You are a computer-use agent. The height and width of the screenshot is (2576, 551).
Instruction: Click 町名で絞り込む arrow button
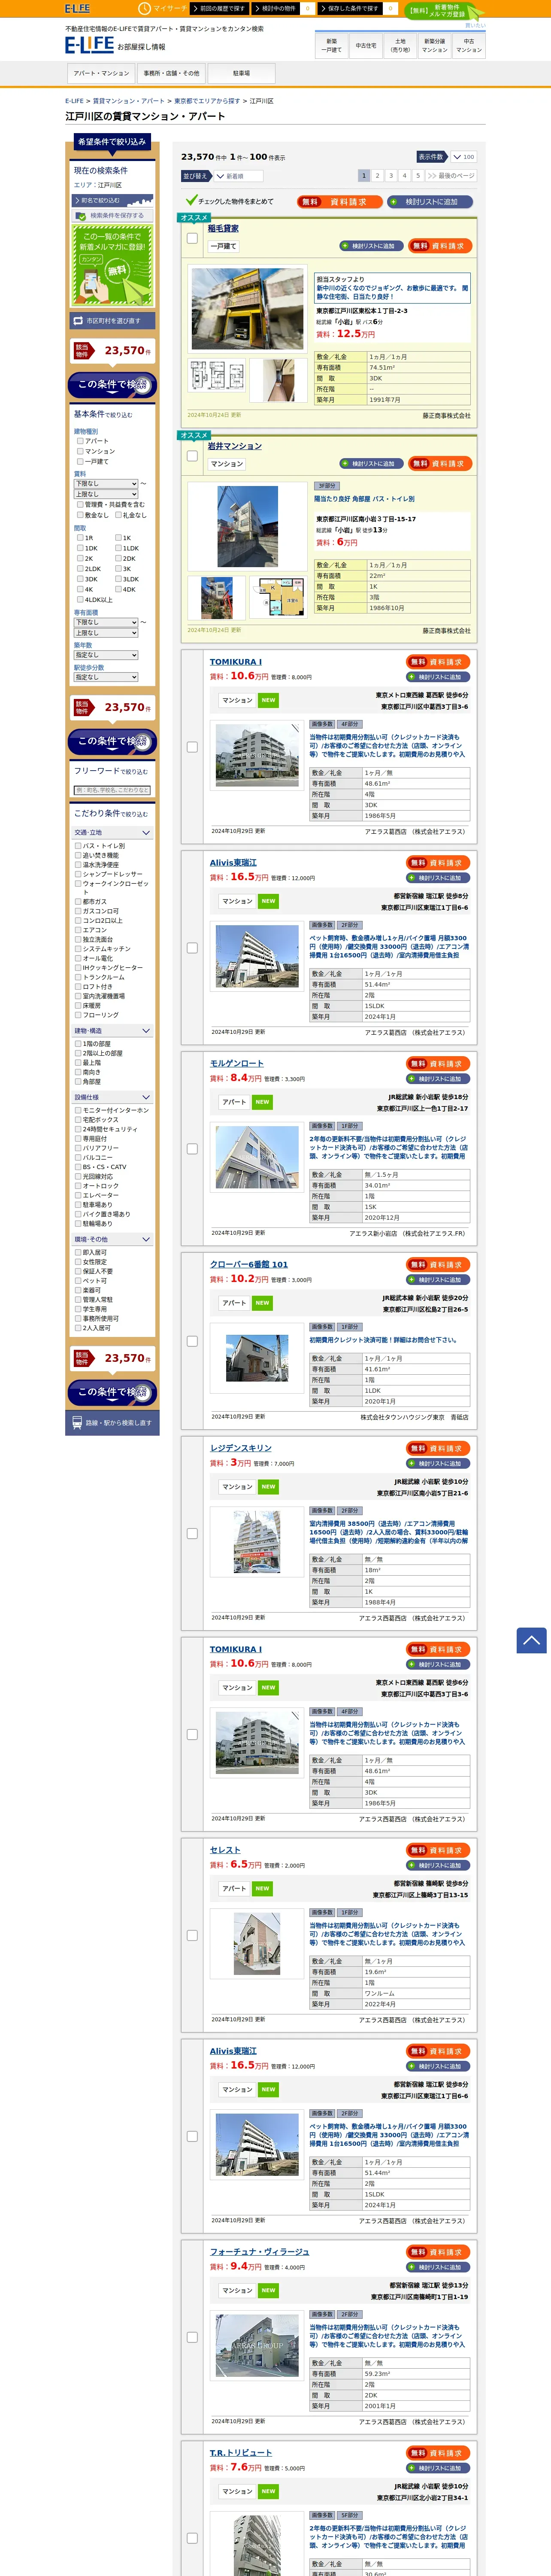point(112,200)
